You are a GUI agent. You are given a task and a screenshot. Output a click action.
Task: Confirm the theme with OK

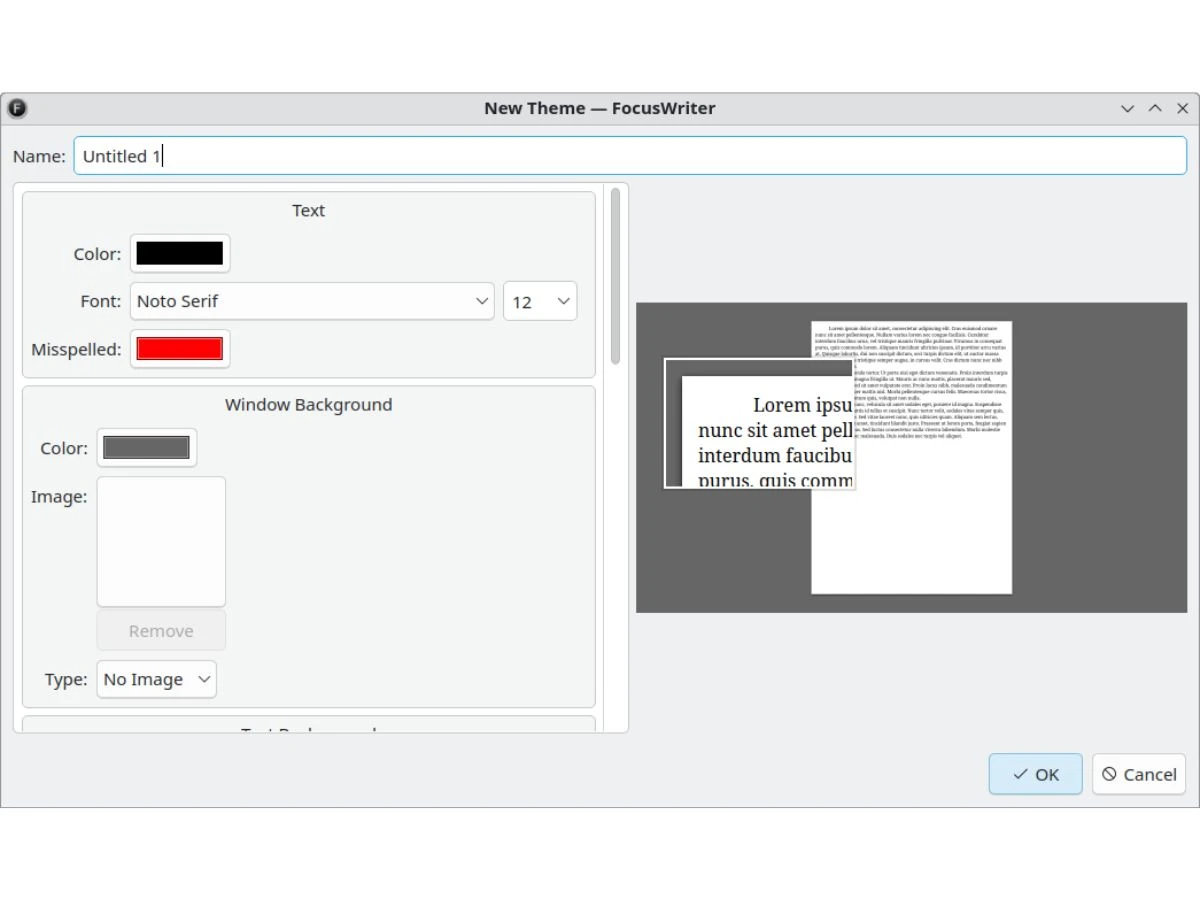point(1036,774)
